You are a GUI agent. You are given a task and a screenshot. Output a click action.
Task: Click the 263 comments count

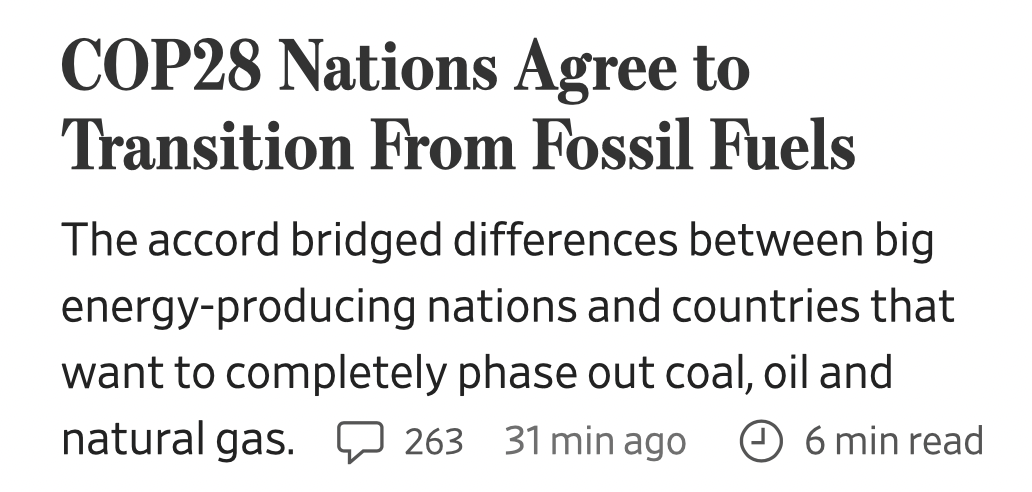(x=434, y=441)
